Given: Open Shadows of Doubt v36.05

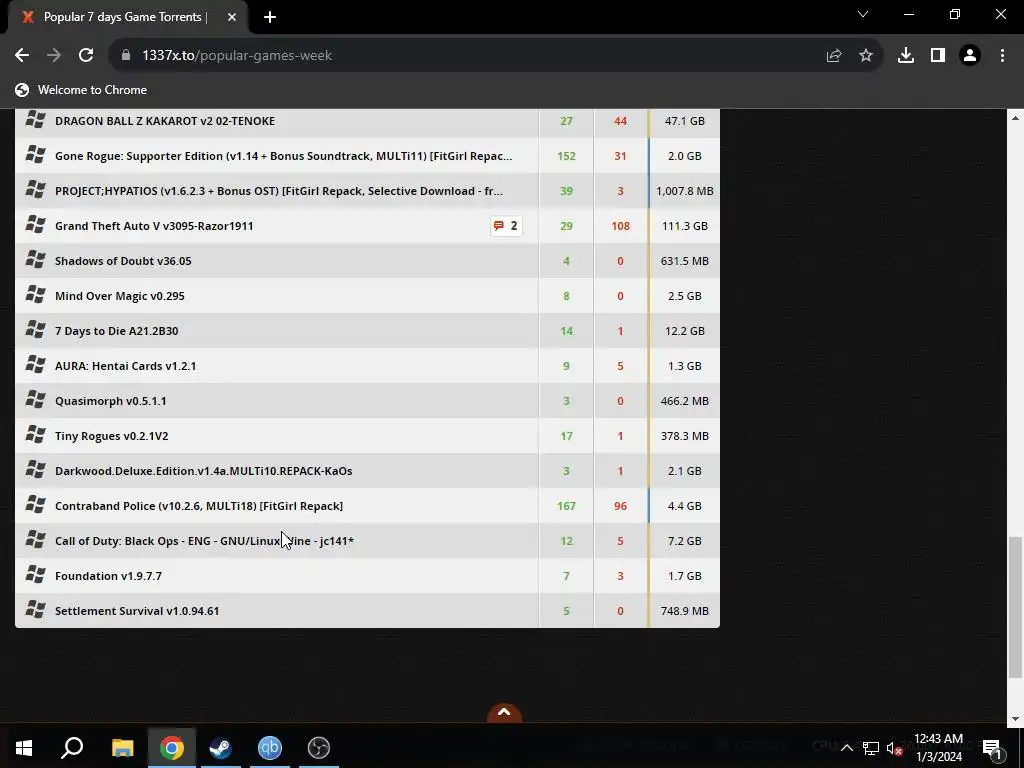Looking at the screenshot, I should point(123,261).
